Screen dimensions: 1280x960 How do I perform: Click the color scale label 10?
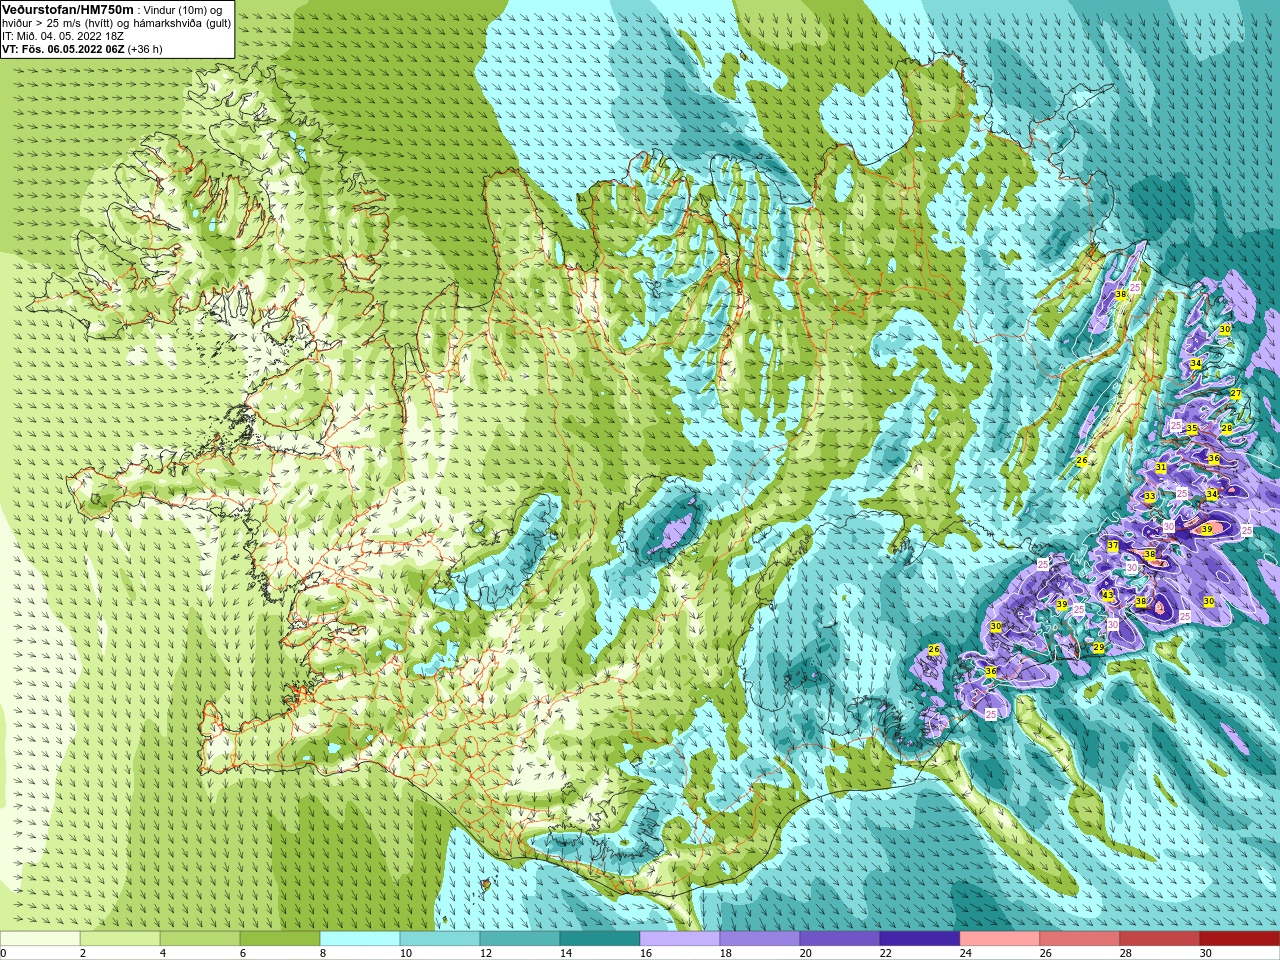(406, 953)
